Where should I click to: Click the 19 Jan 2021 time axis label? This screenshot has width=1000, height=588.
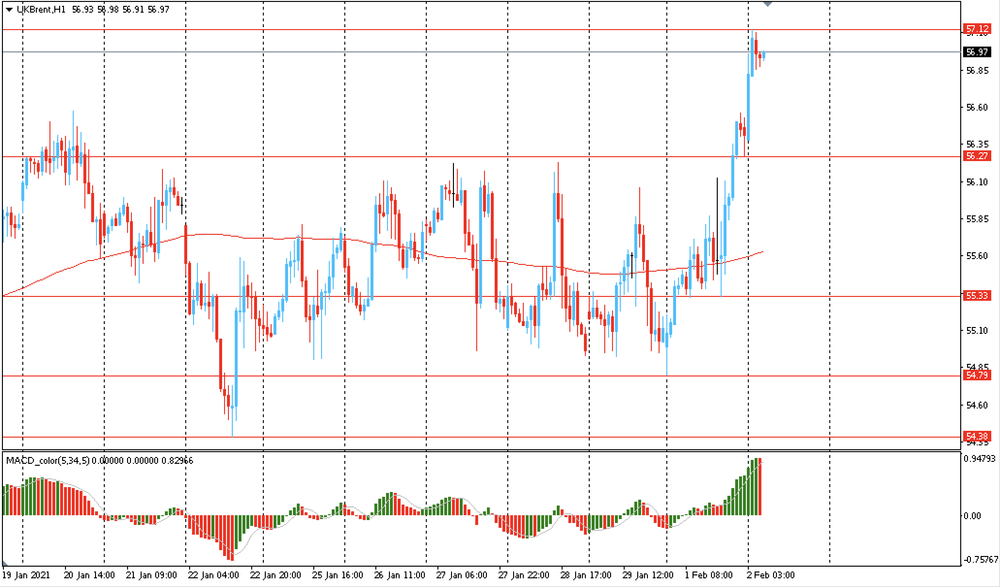point(28,576)
